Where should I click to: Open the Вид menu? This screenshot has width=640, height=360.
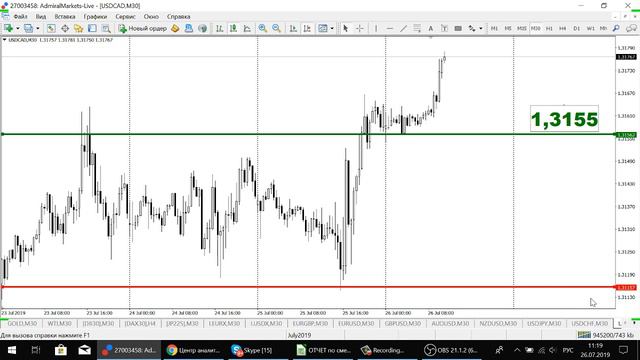click(x=41, y=17)
